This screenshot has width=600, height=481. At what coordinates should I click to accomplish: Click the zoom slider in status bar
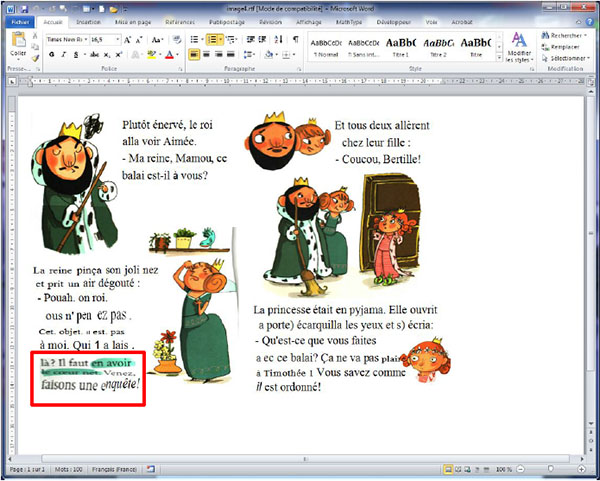point(552,469)
